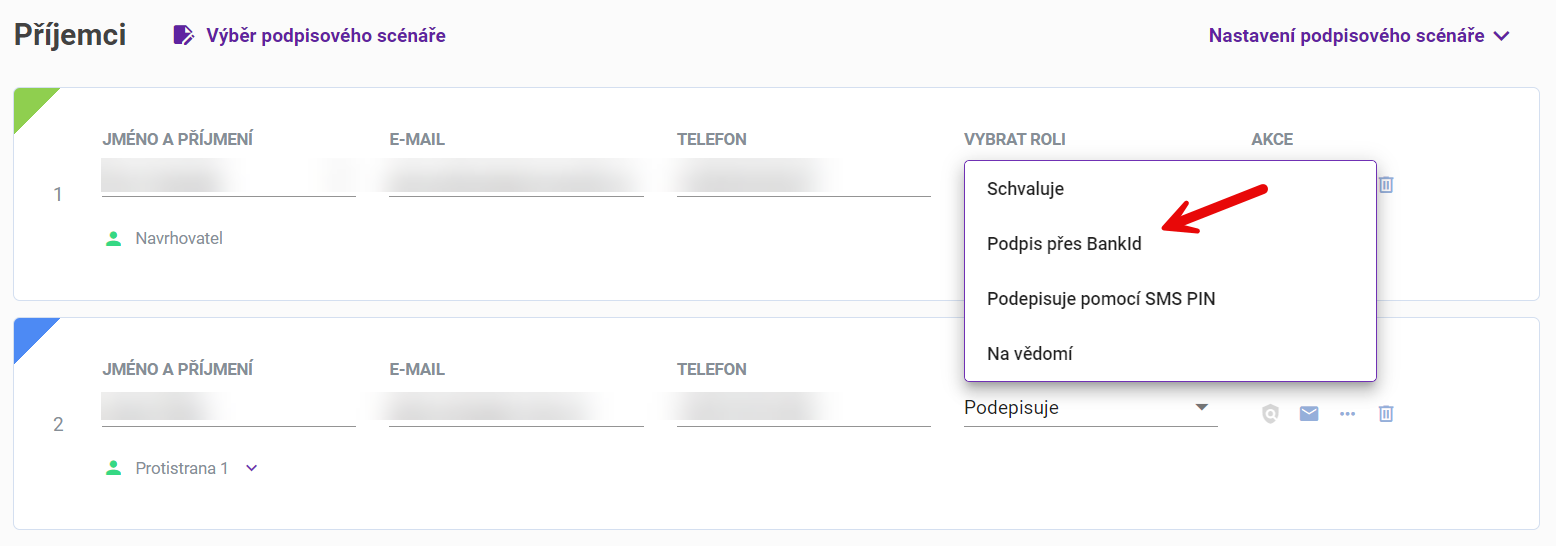Image resolution: width=1556 pixels, height=546 pixels.
Task: Delete recipient 1 with the trash icon
Action: tap(1386, 184)
